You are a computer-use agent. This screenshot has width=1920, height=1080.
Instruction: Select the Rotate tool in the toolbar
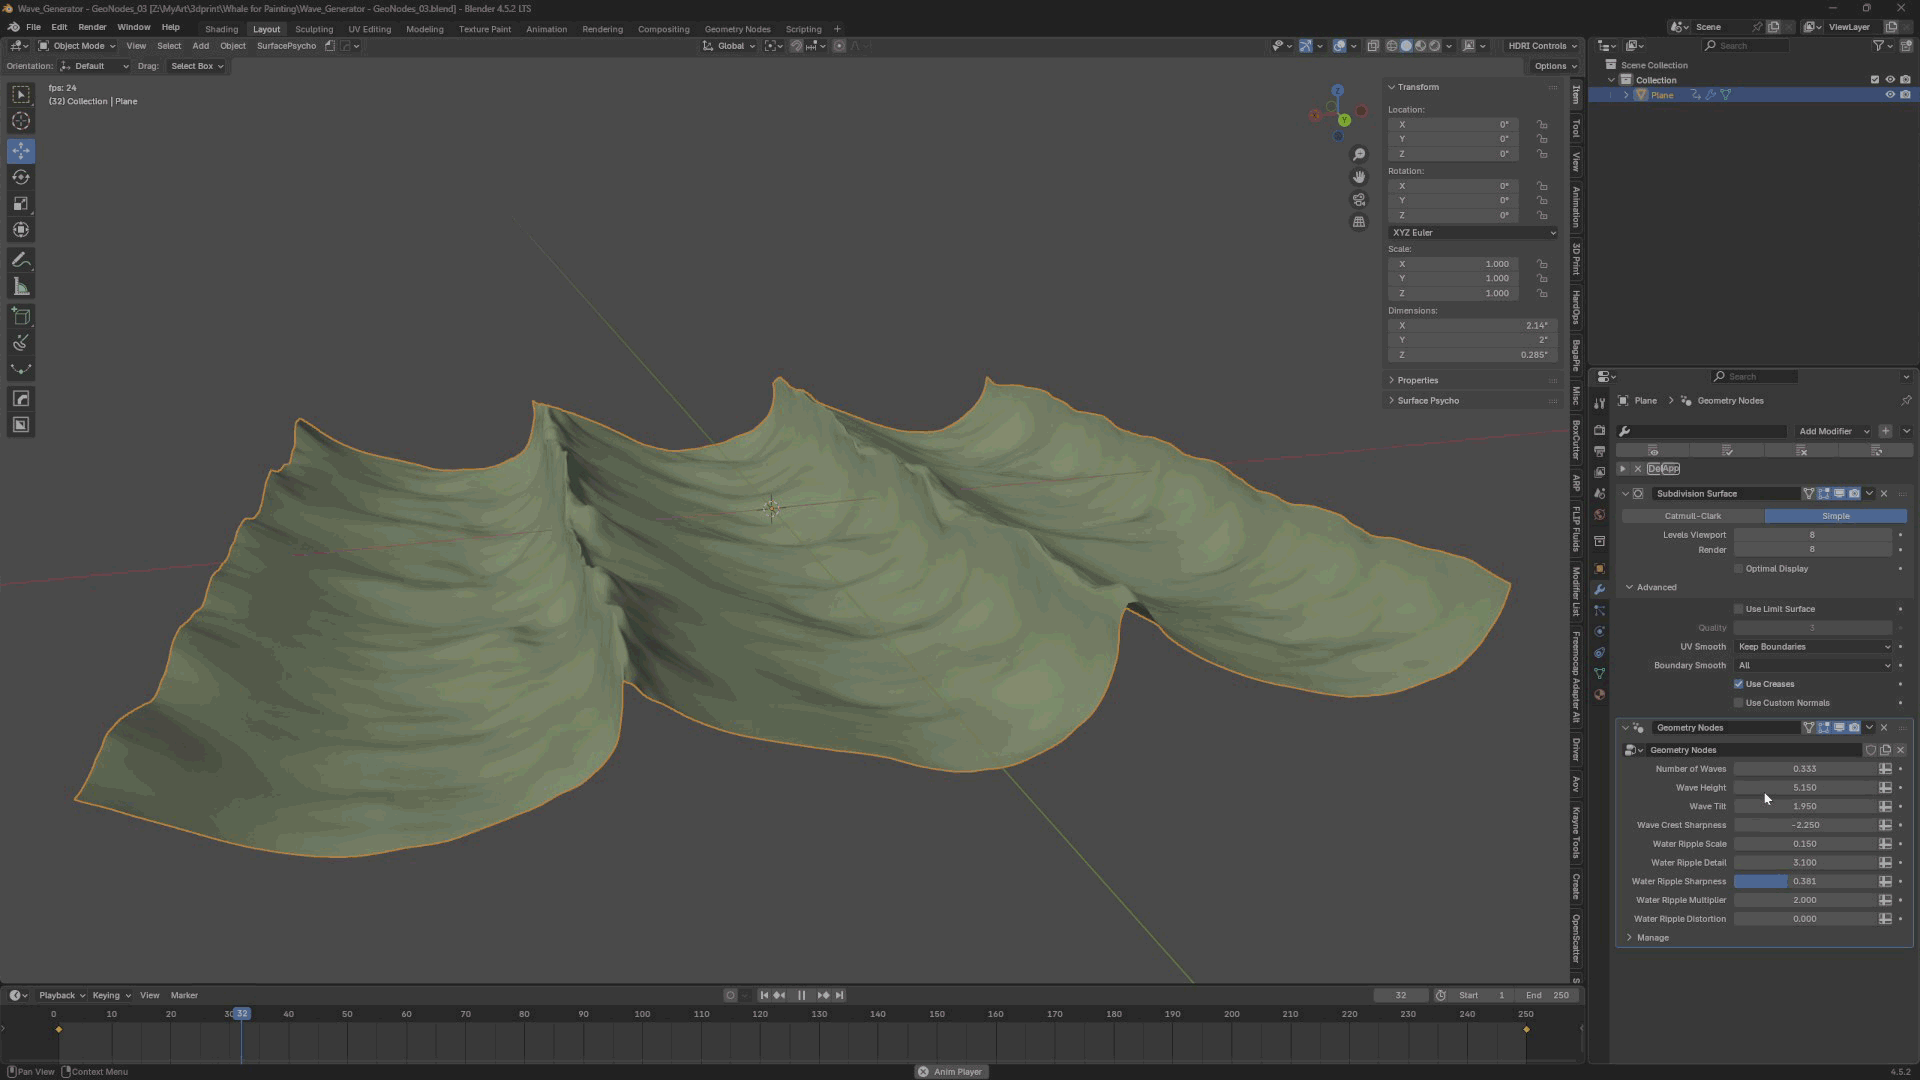[20, 177]
